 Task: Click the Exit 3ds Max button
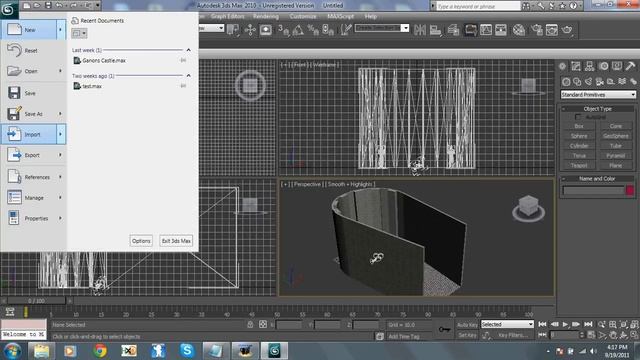coord(176,241)
